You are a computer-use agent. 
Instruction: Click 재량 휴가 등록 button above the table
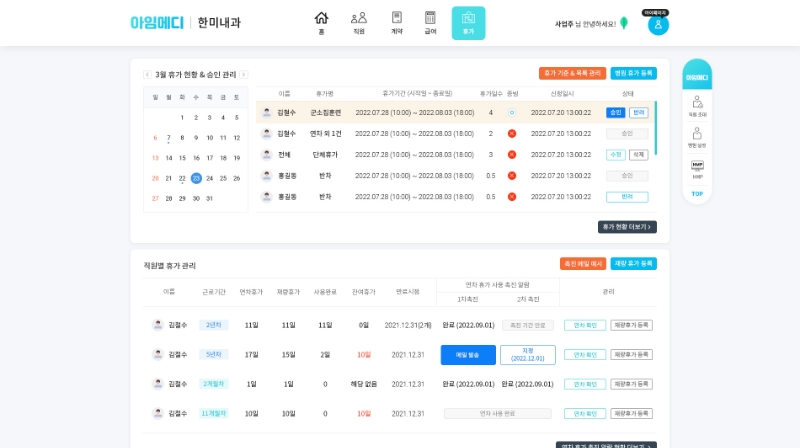(x=634, y=264)
